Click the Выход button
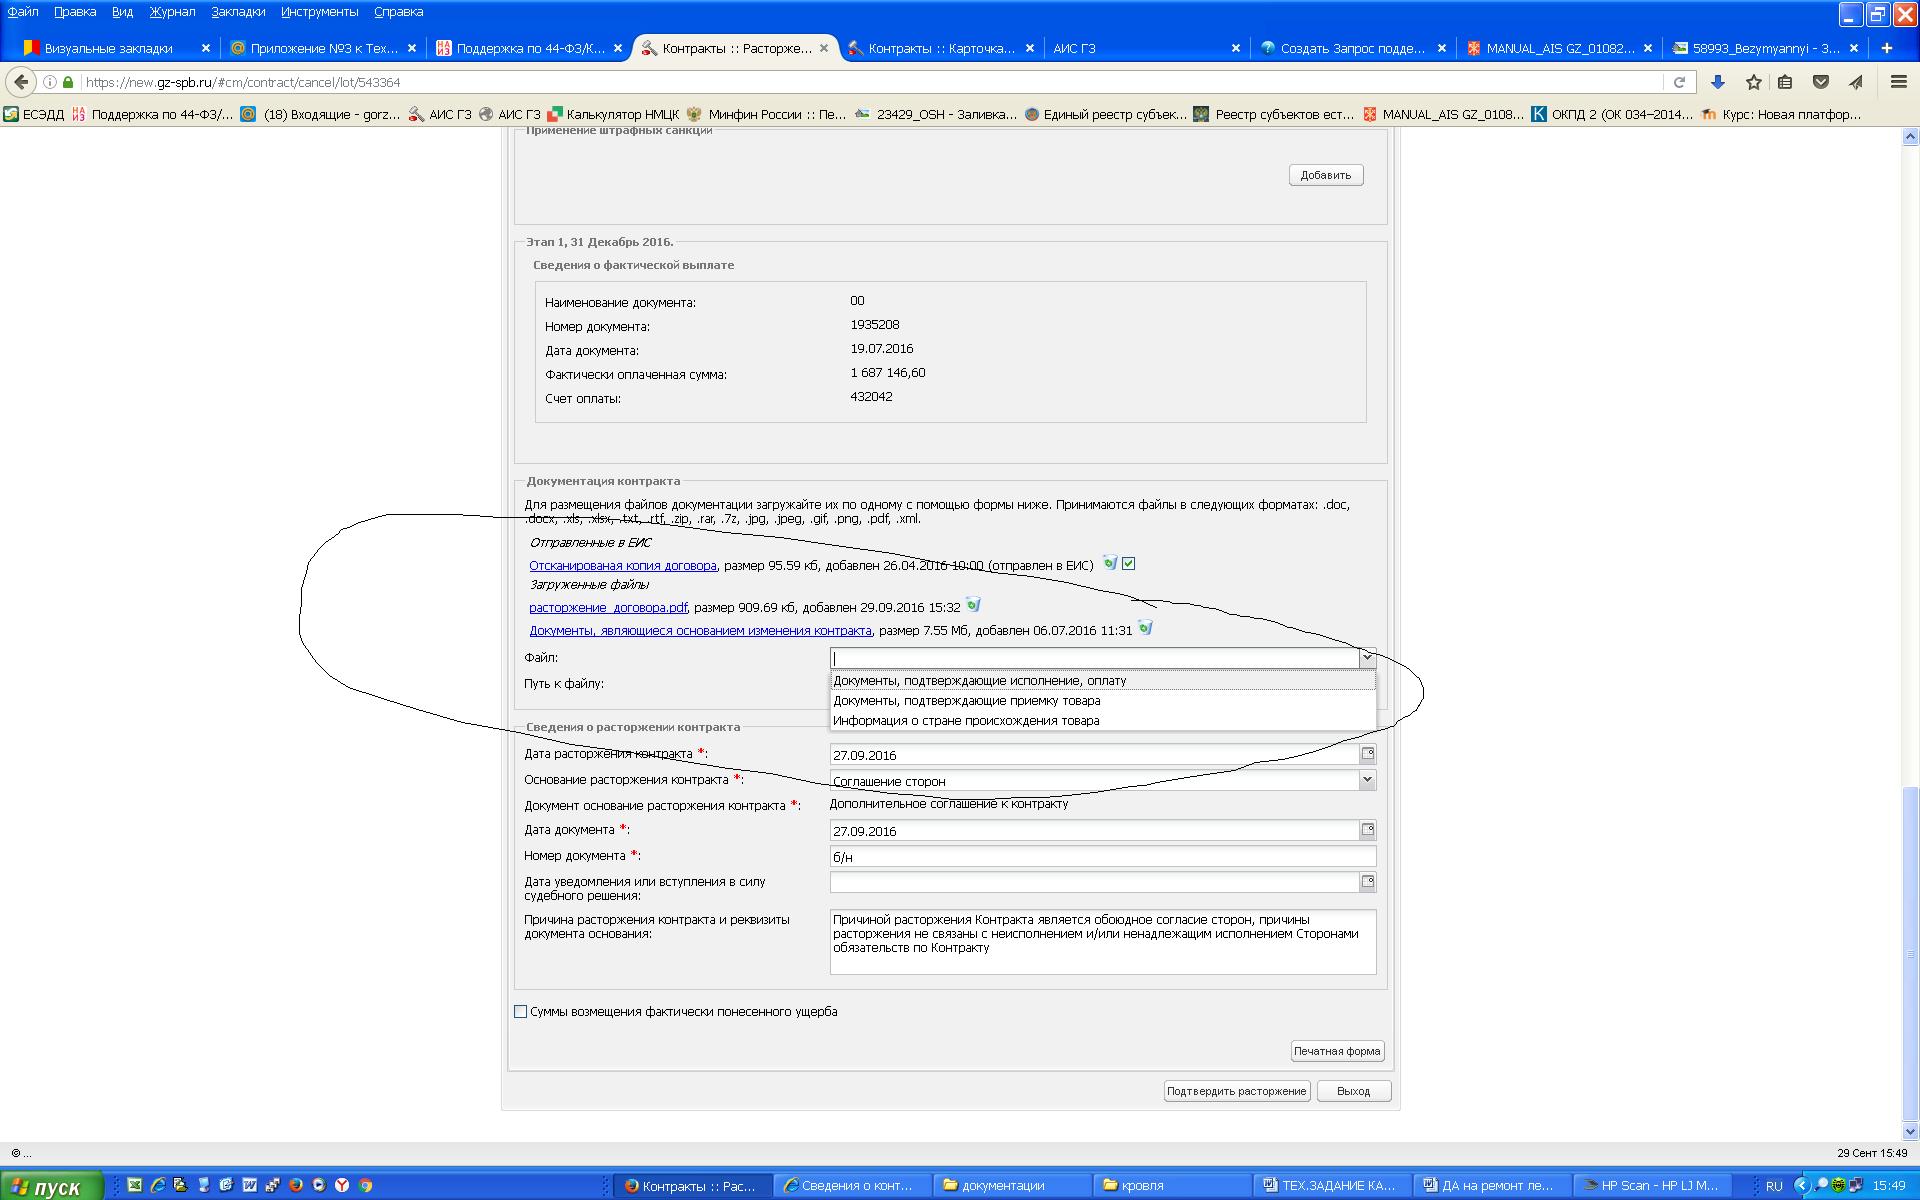This screenshot has height=1200, width=1920. click(1353, 1091)
